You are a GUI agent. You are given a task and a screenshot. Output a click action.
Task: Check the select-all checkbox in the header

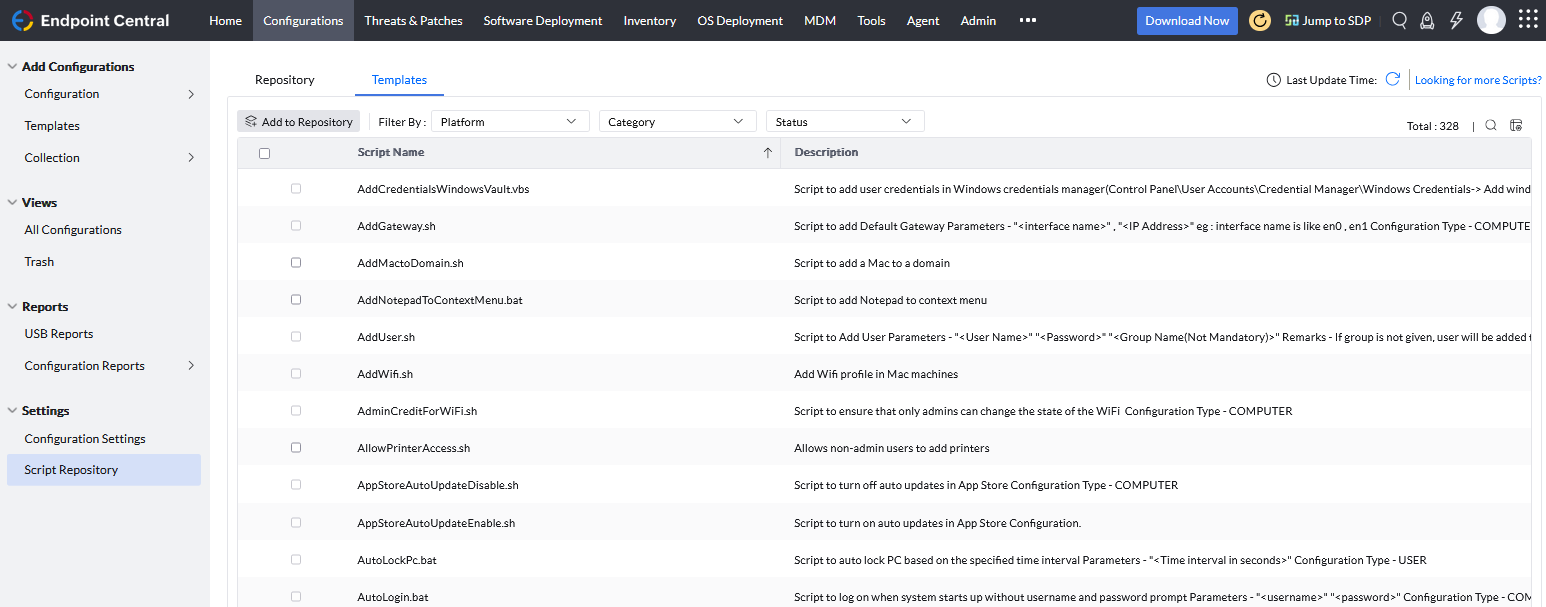click(264, 152)
